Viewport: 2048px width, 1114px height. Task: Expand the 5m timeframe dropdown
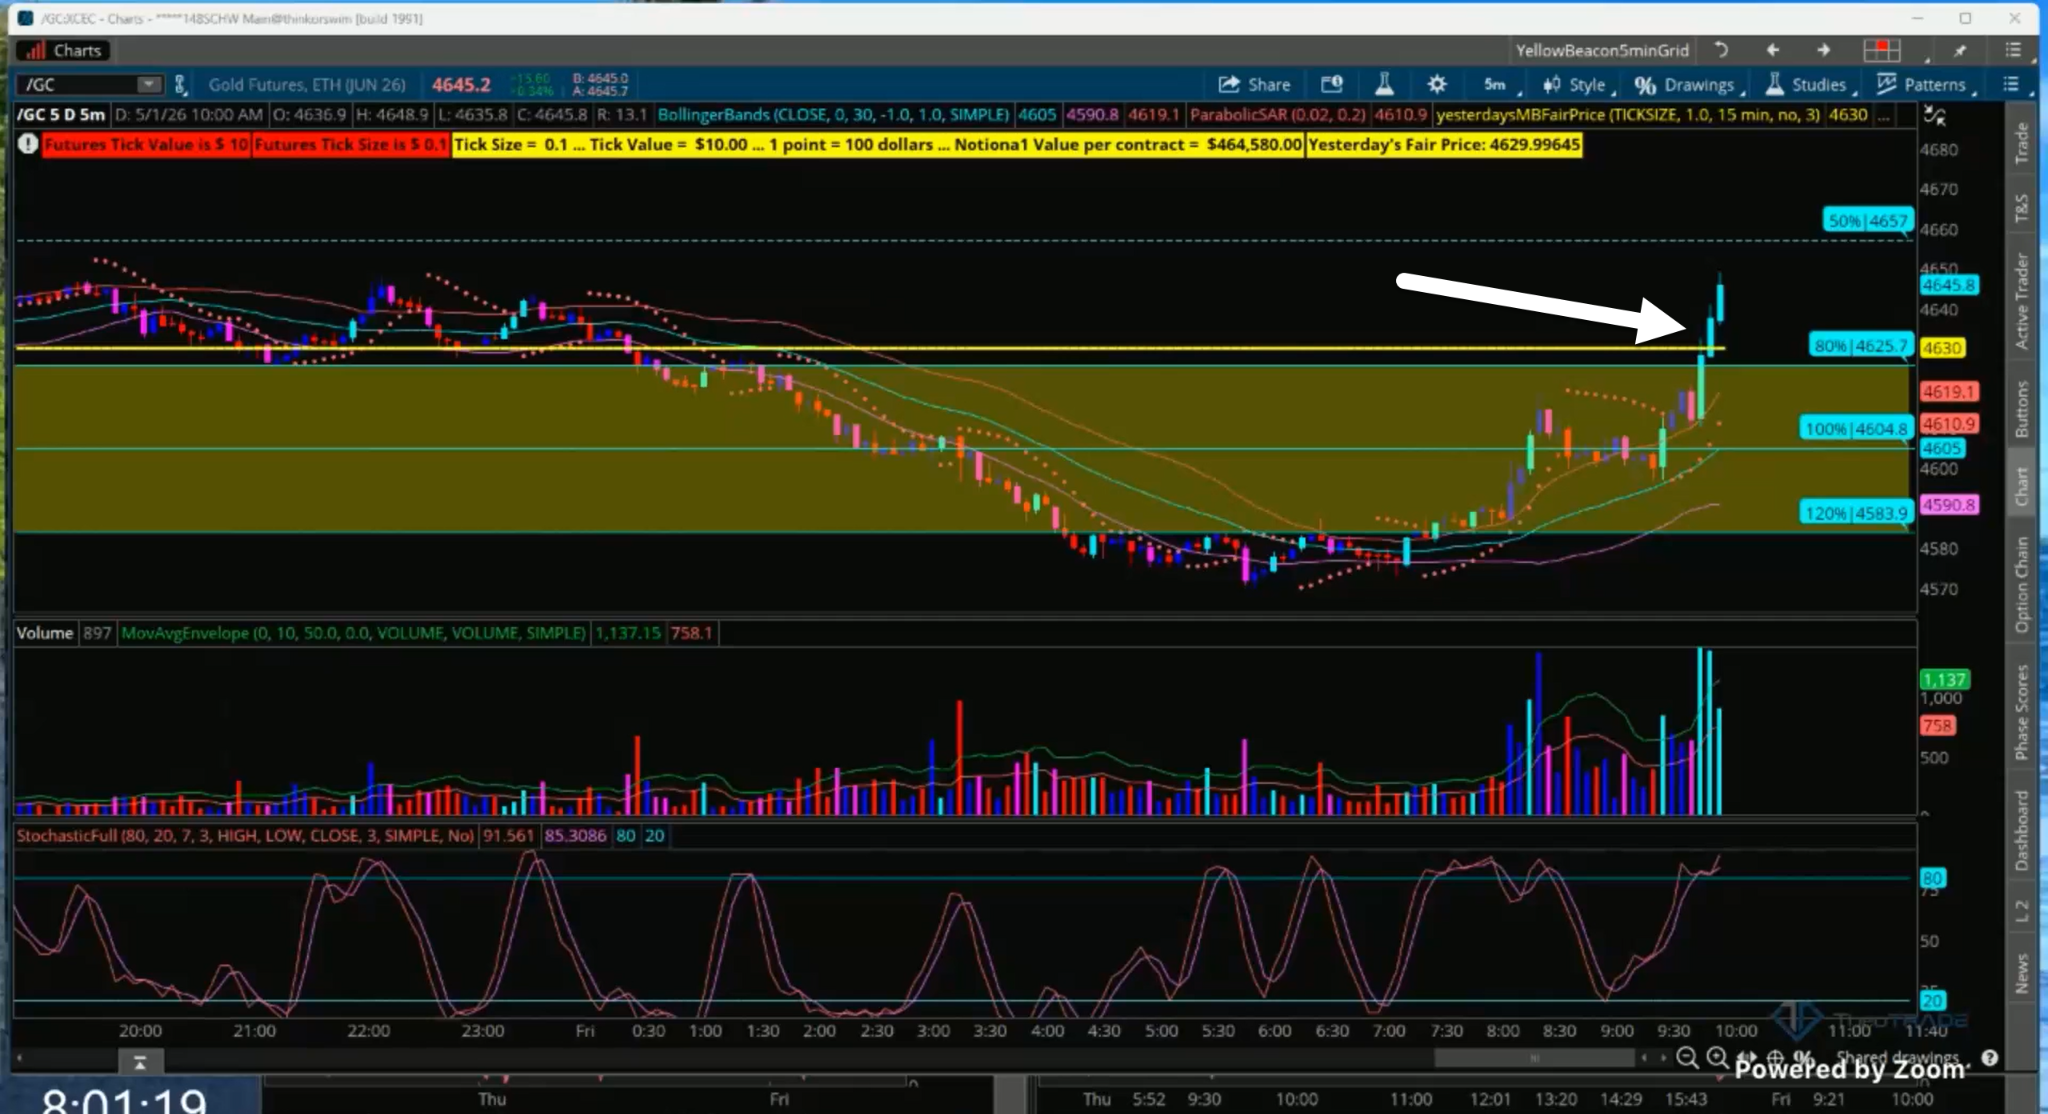point(1500,85)
